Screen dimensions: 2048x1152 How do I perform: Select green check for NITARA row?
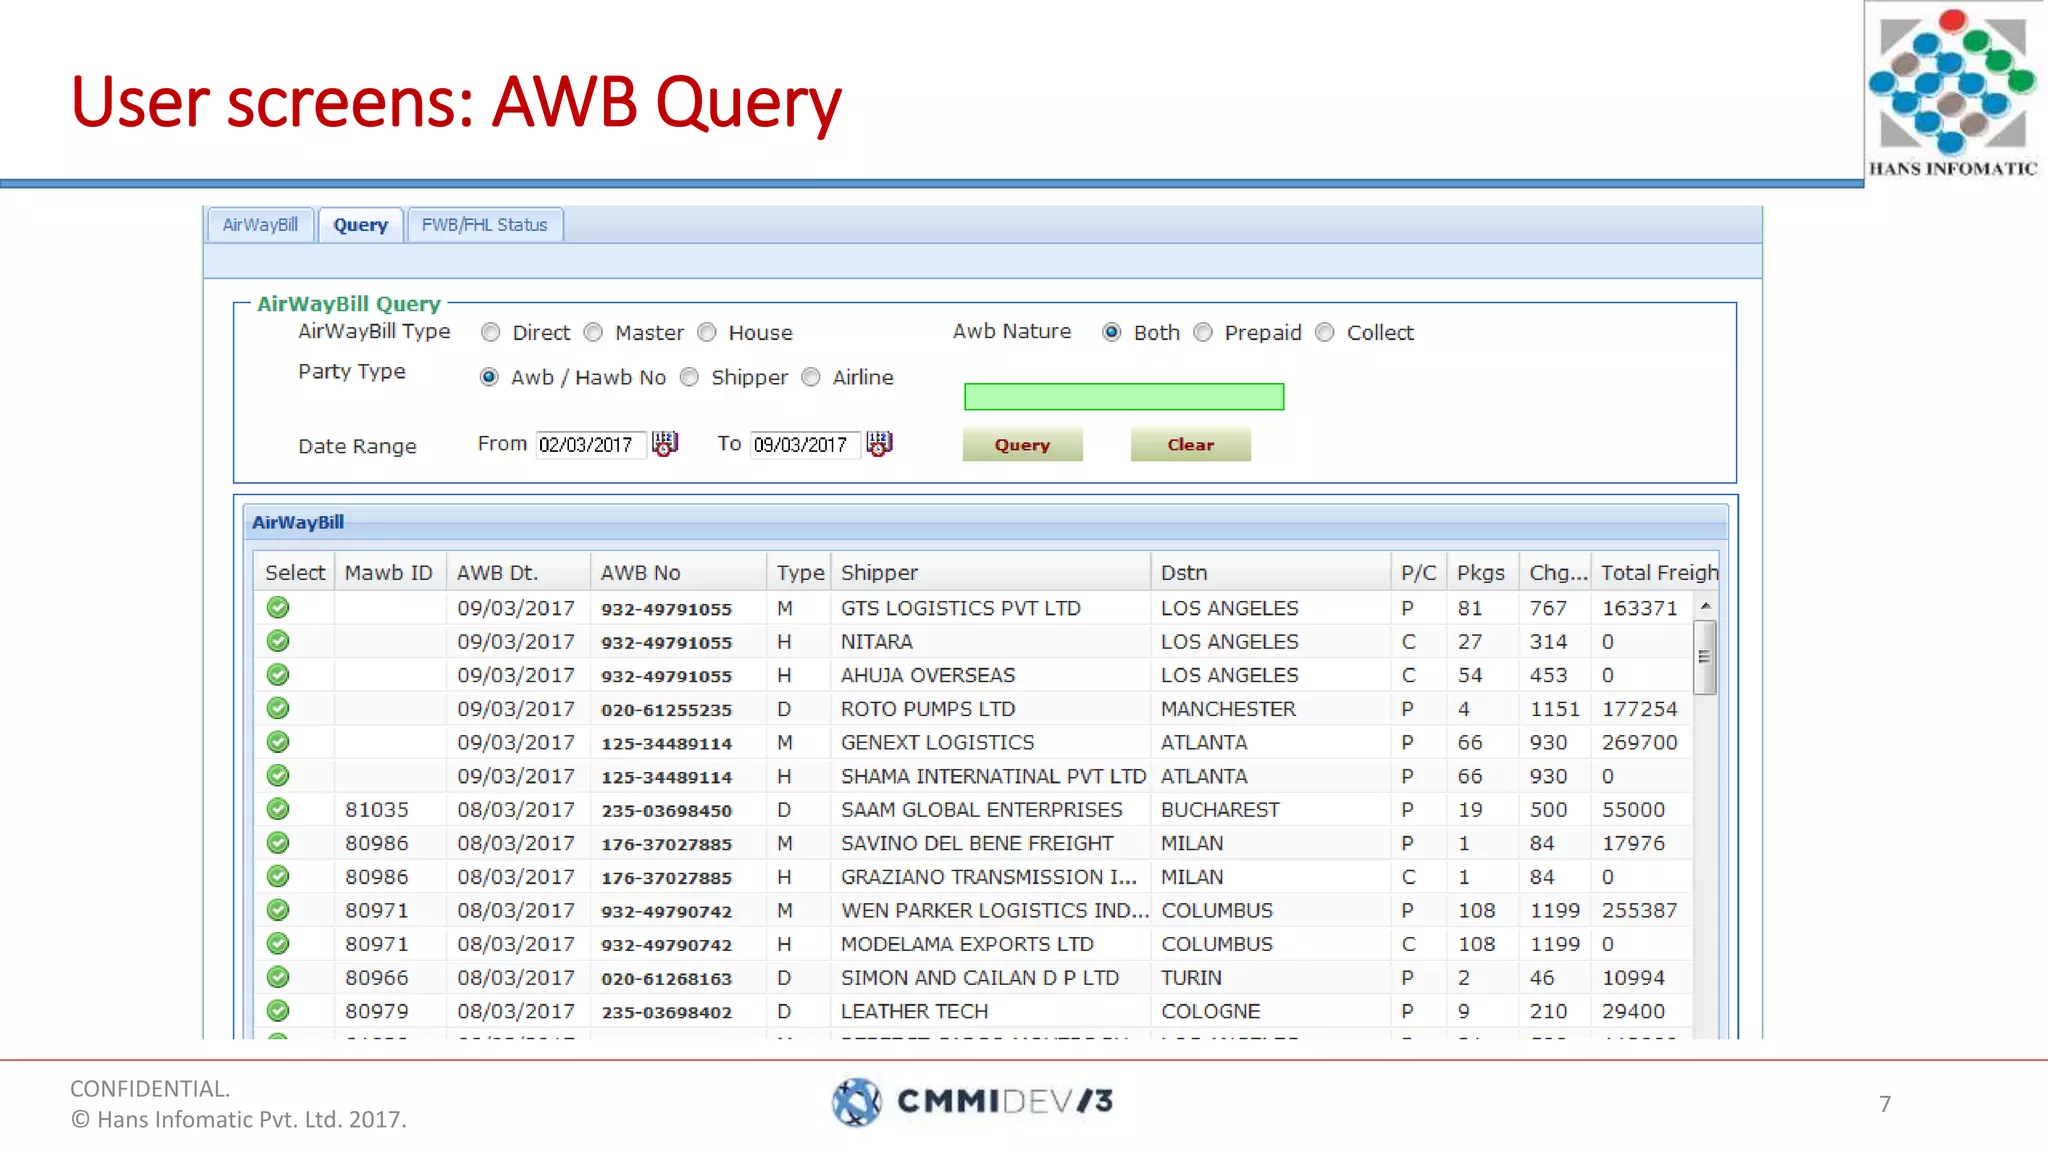click(x=278, y=641)
